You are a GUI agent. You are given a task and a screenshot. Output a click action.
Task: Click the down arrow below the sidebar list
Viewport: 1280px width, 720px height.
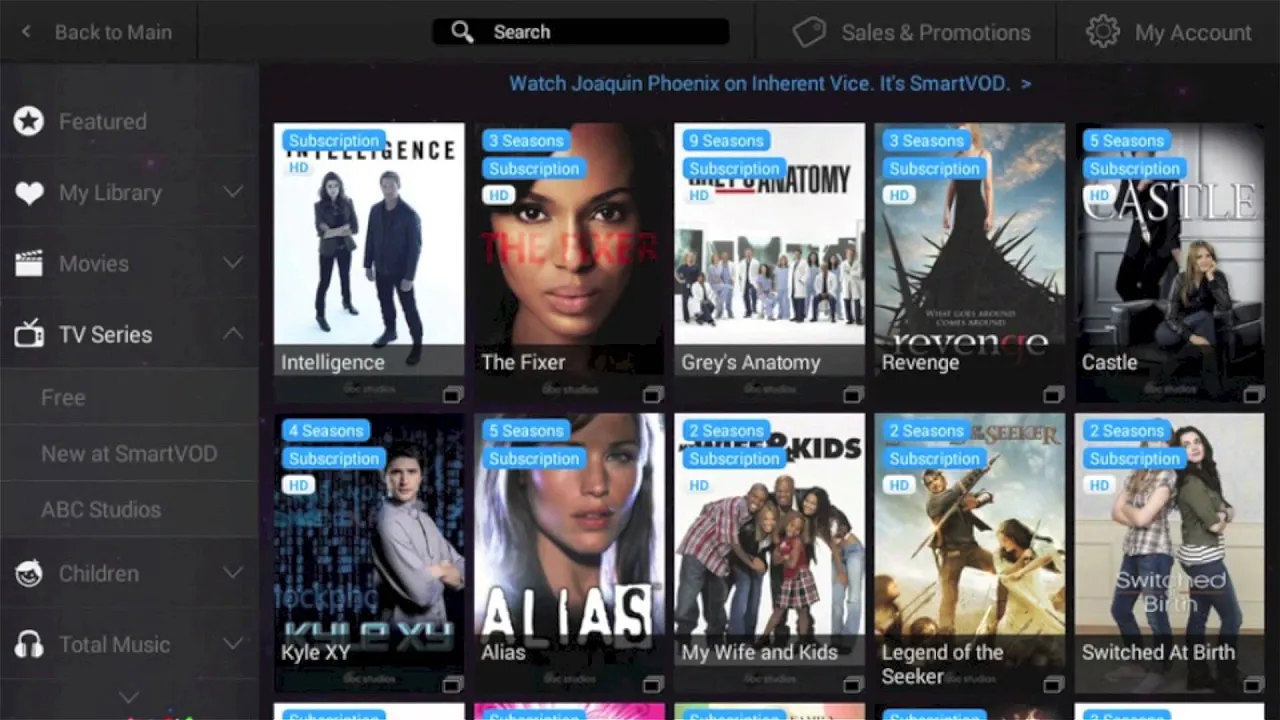pos(129,697)
